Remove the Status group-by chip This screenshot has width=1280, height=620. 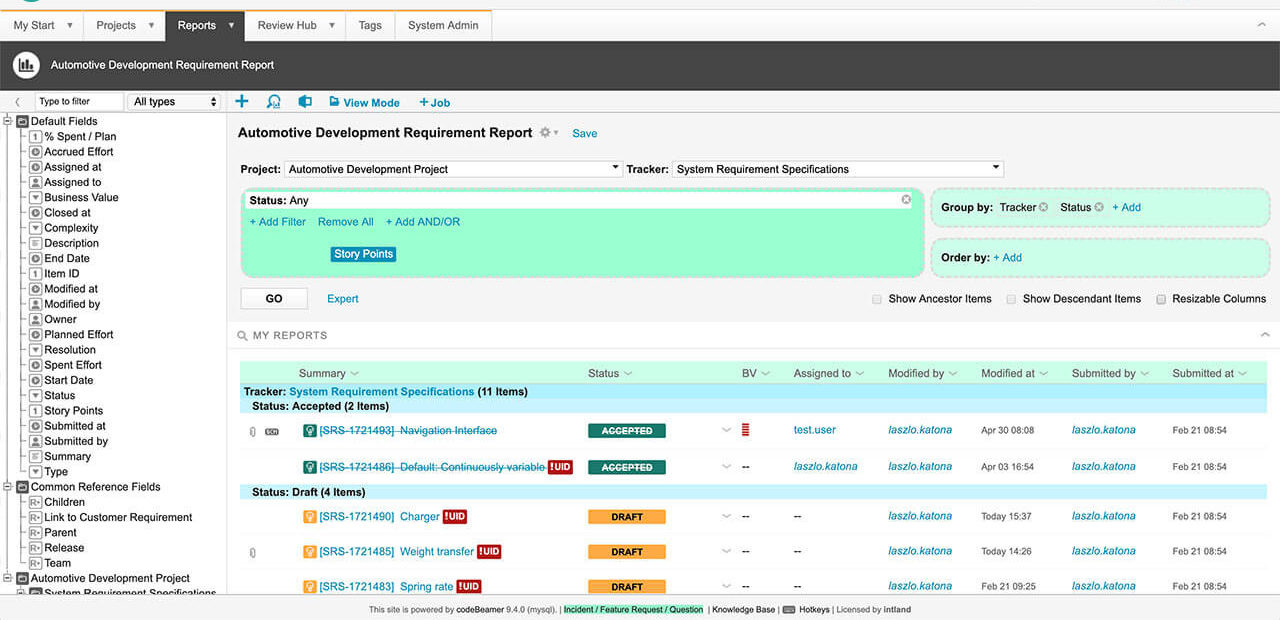pyautogui.click(x=1099, y=207)
